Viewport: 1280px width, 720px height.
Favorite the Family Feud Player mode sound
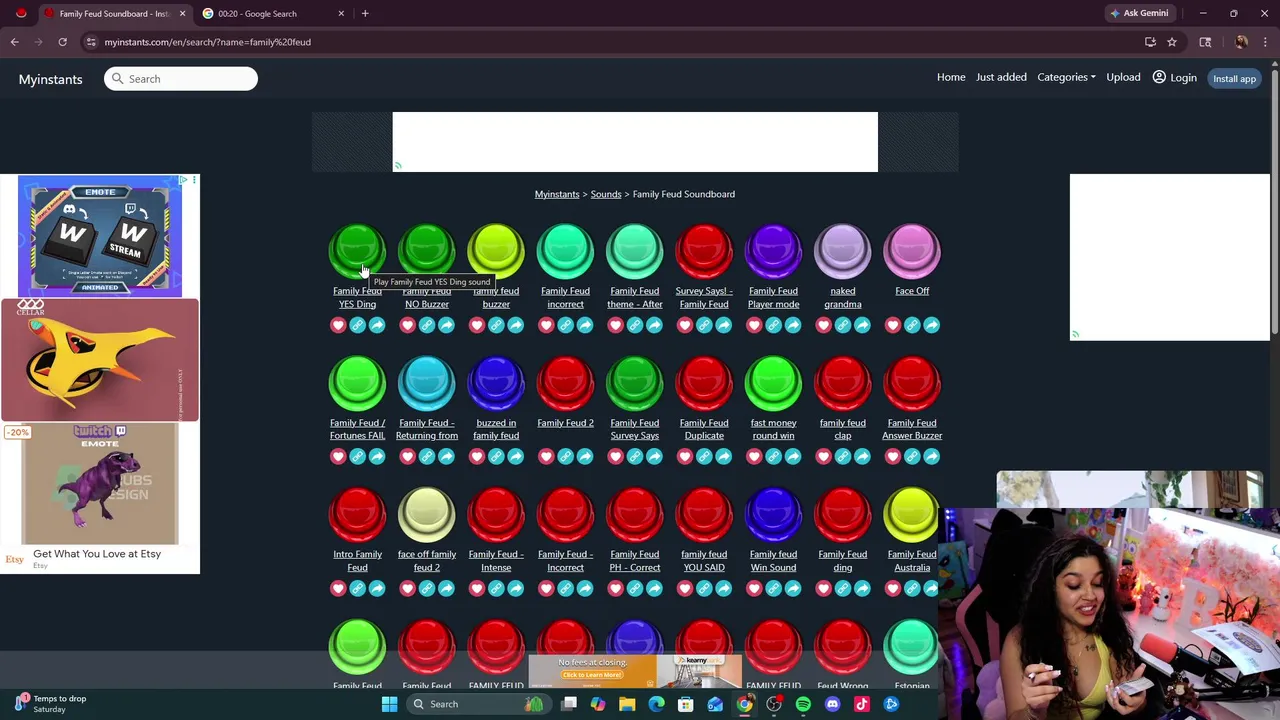coord(754,325)
